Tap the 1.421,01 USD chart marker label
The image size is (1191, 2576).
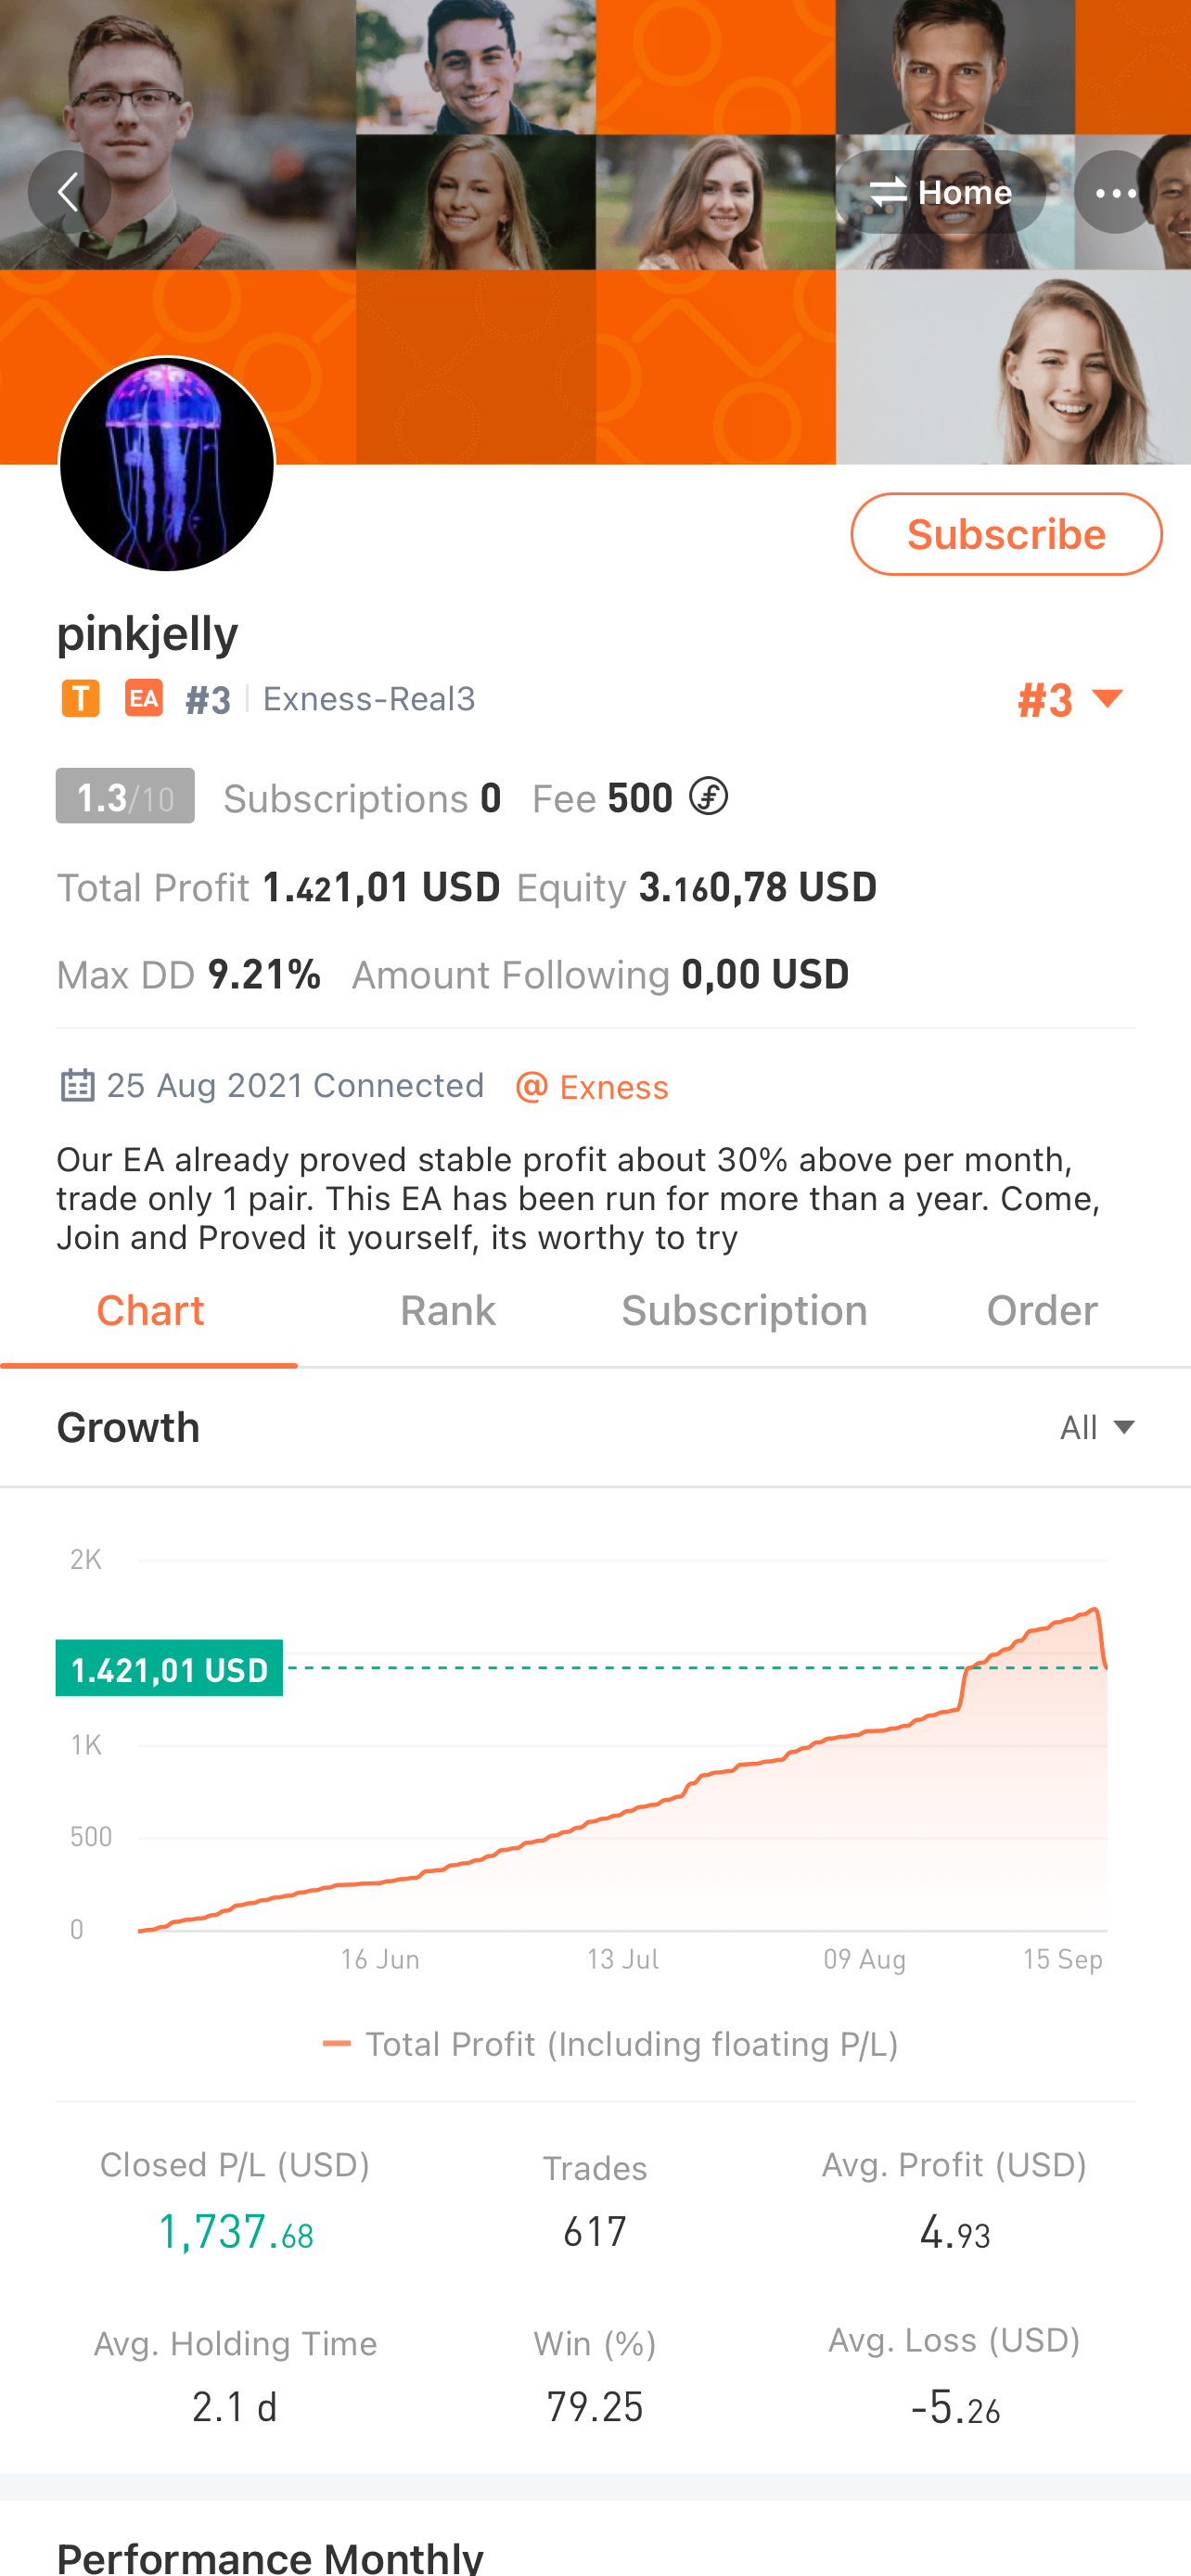[x=169, y=1668]
